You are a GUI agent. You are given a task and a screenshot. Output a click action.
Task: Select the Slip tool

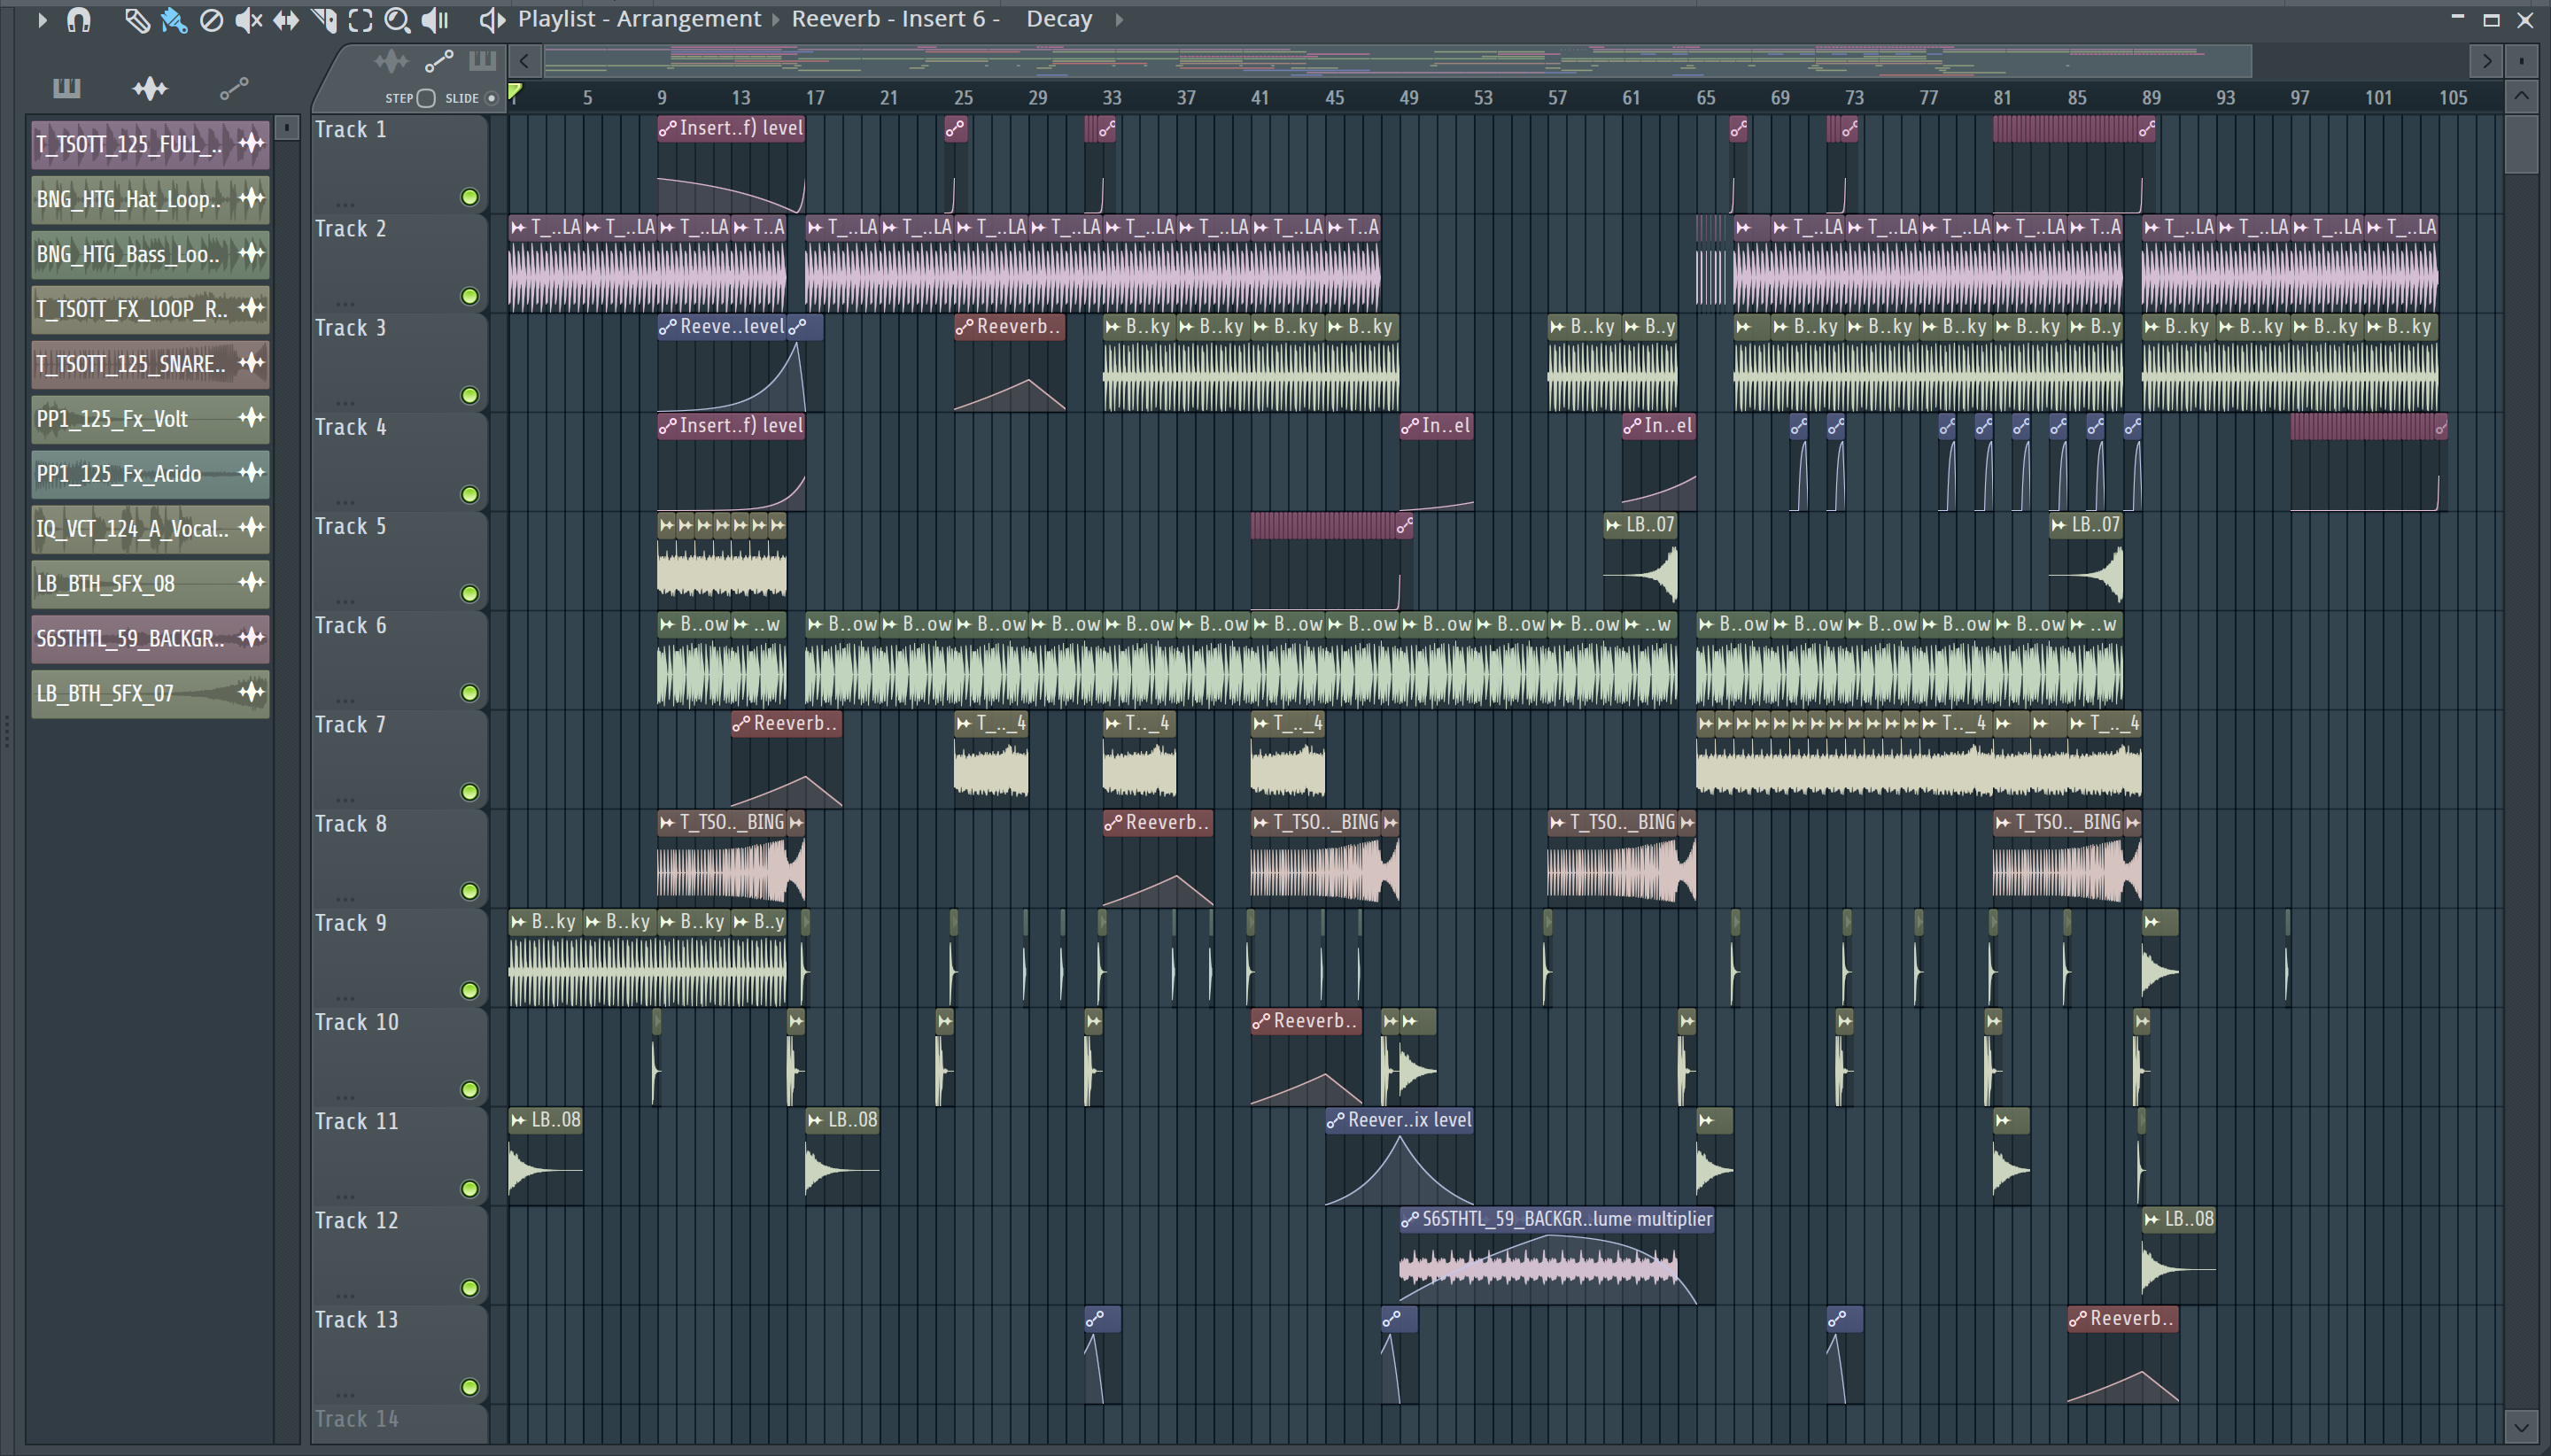[x=286, y=20]
